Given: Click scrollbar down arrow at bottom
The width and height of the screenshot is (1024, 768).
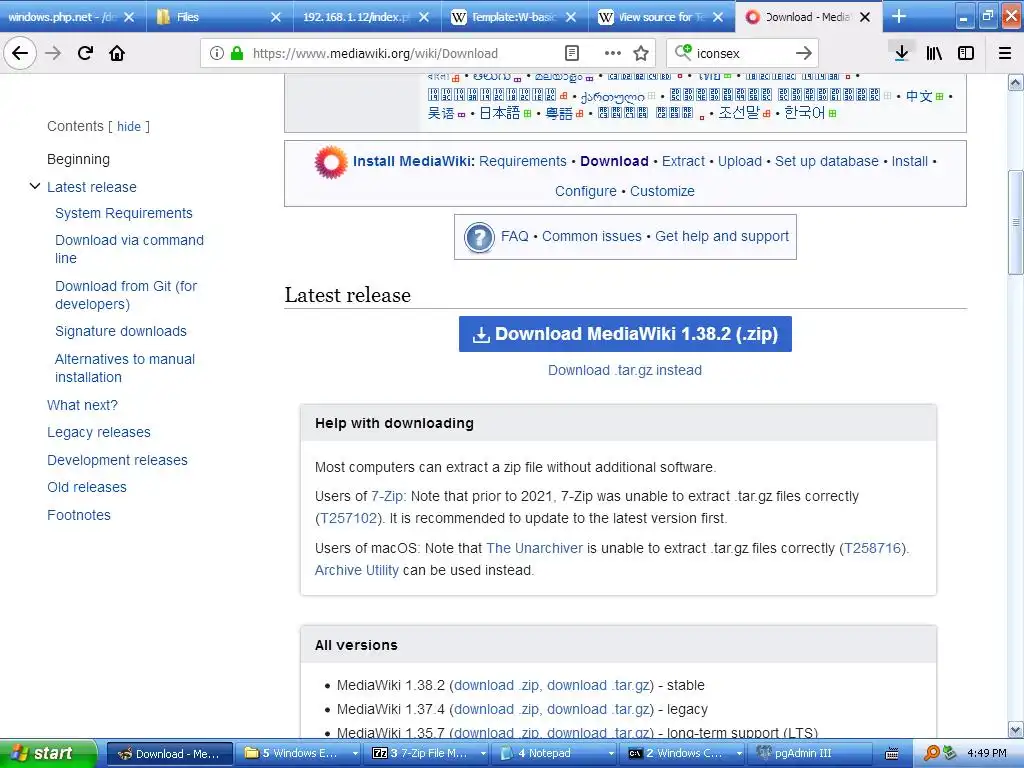Looking at the screenshot, I should click(1016, 730).
